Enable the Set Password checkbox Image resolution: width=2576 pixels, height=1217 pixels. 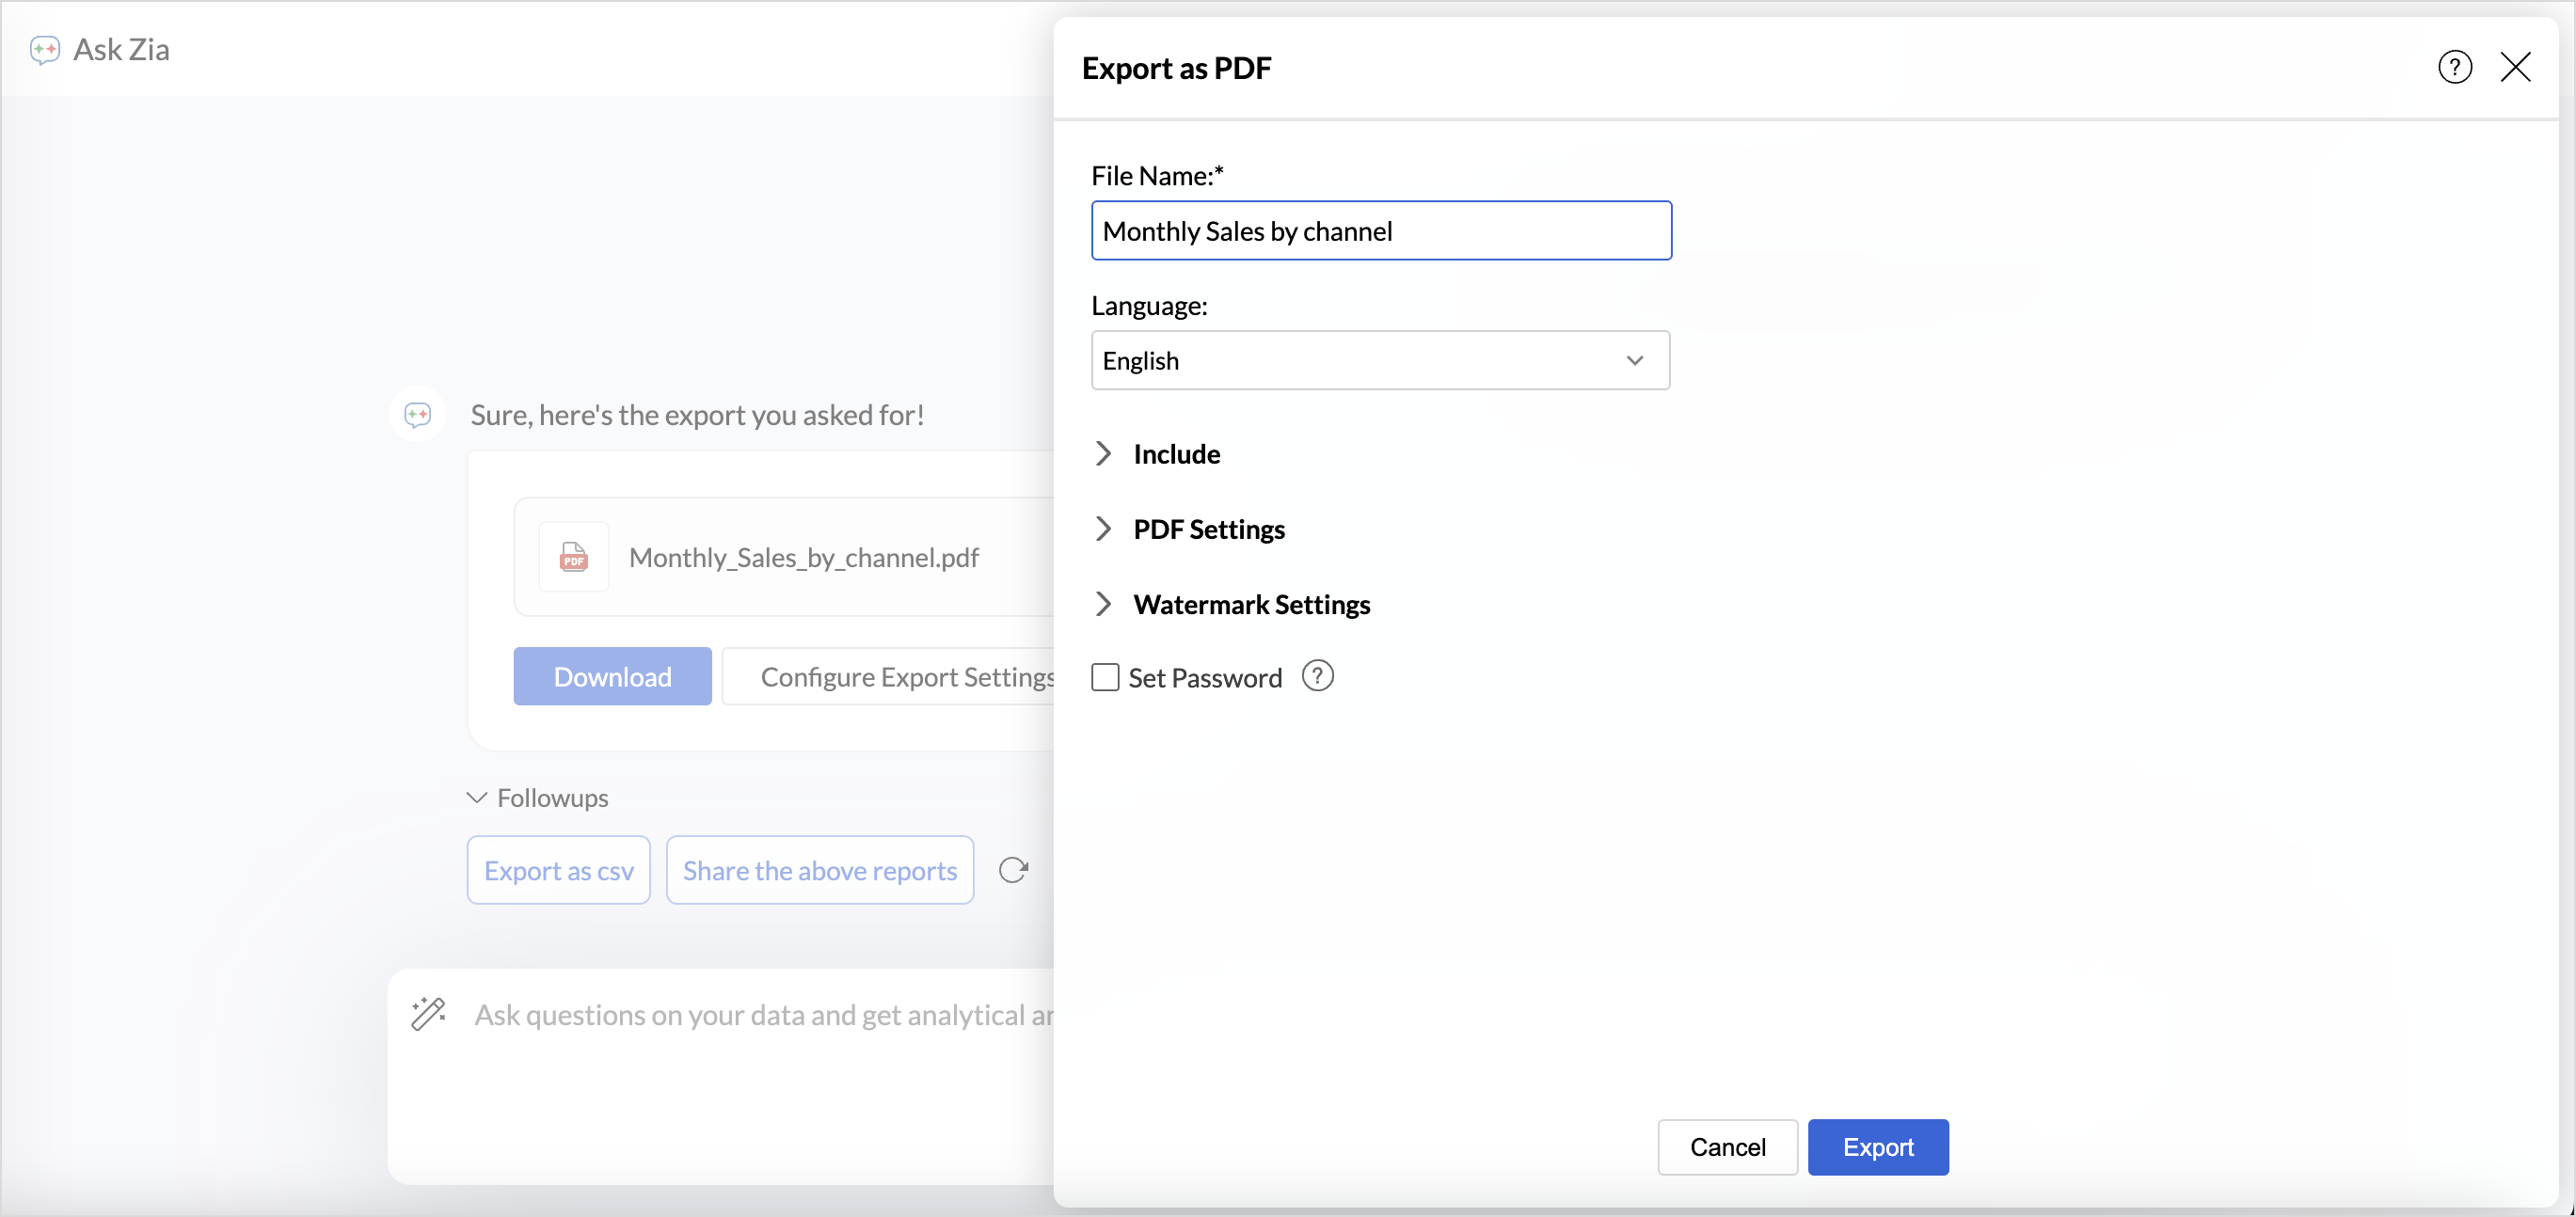(1105, 678)
